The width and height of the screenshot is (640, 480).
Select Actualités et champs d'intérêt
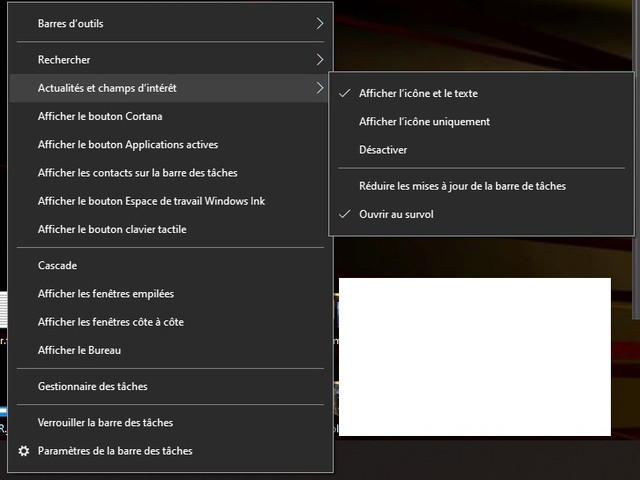coord(171,88)
